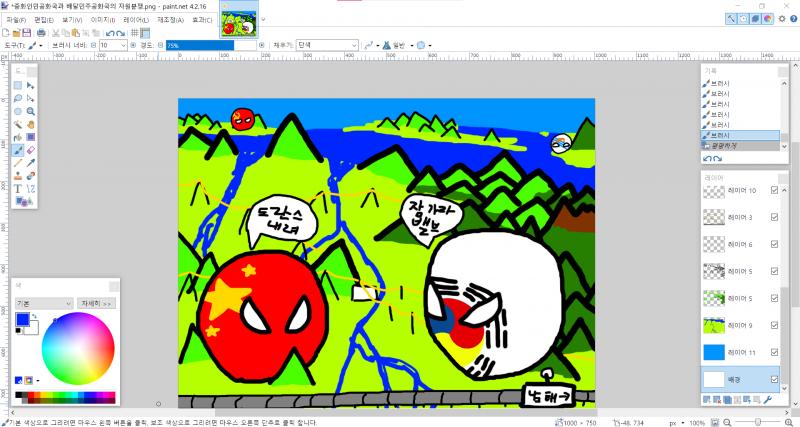The image size is (800, 427).
Task: Select the Move Selected Pixels tool
Action: tap(31, 85)
